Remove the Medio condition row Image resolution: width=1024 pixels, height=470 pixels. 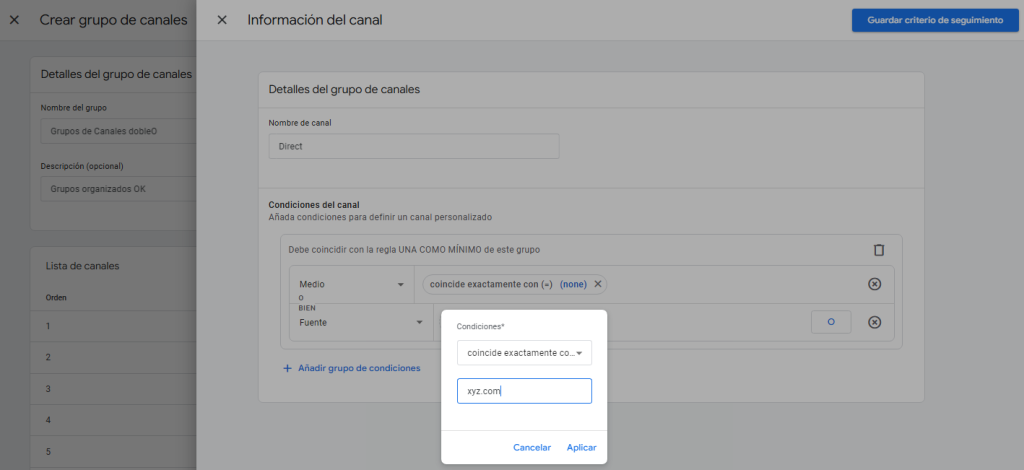[x=874, y=284]
